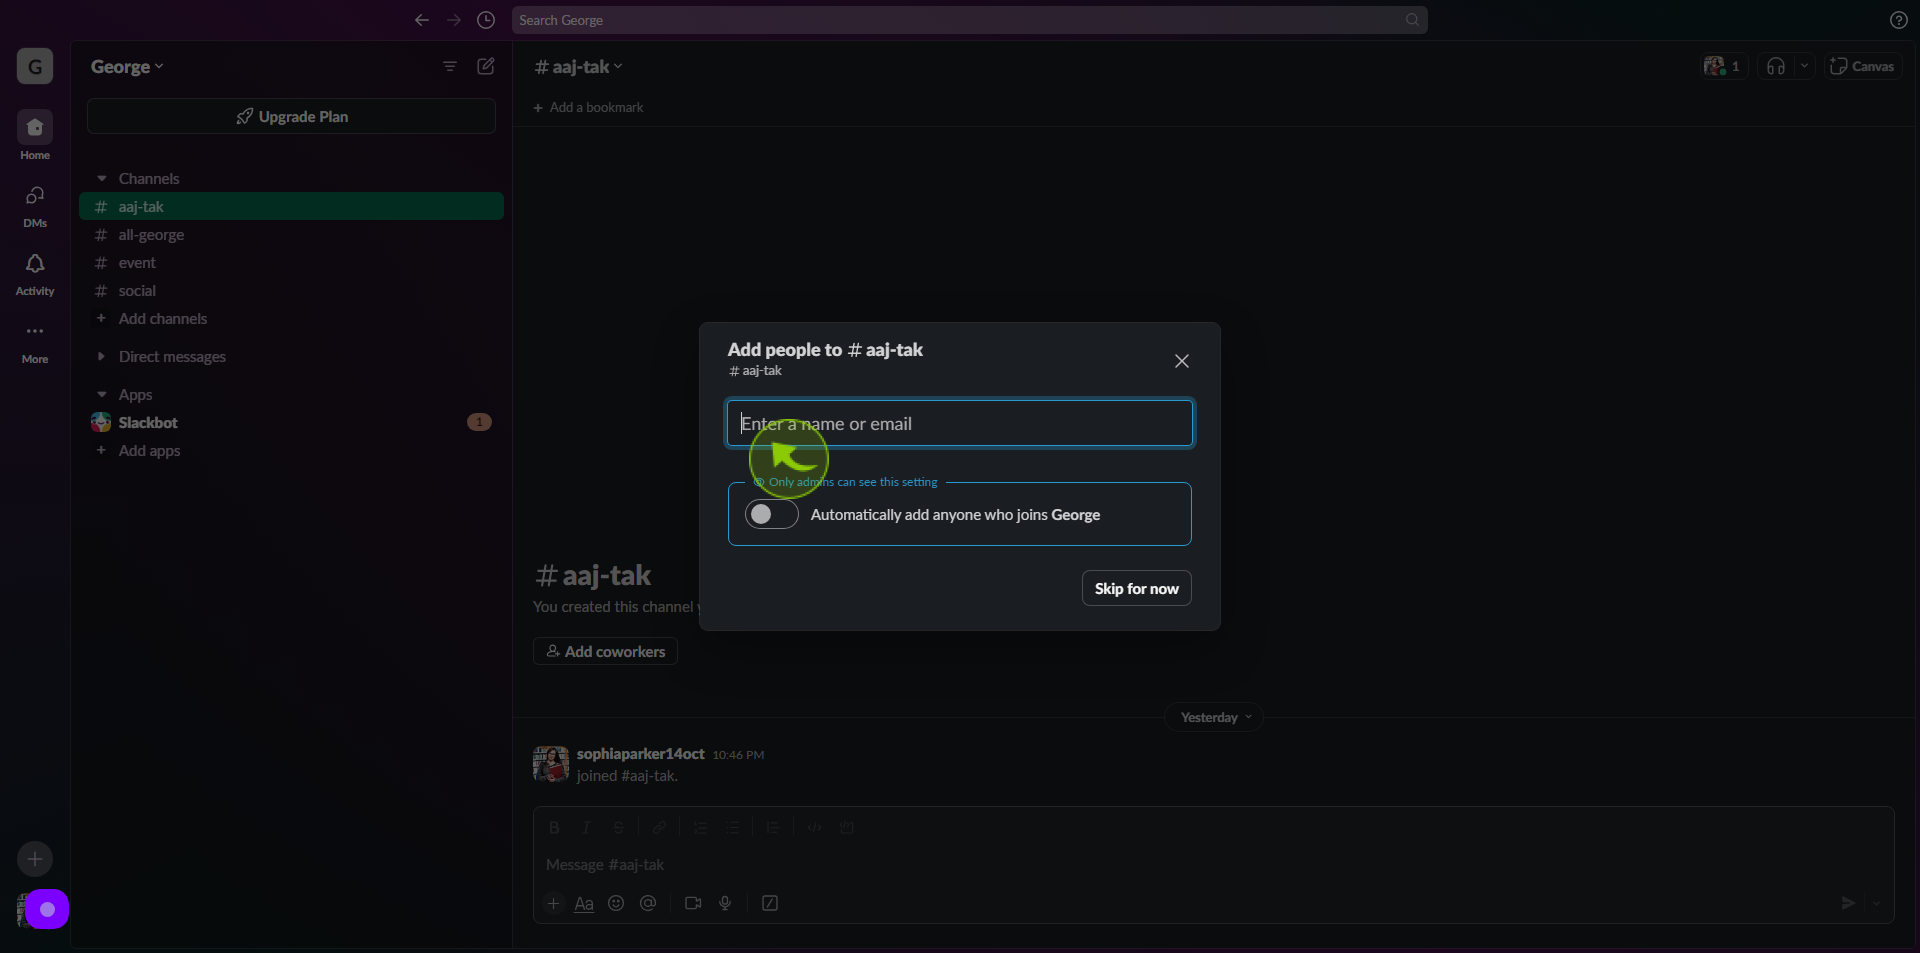This screenshot has height=953, width=1920.
Task: Click the new message compose icon
Action: pyautogui.click(x=486, y=66)
